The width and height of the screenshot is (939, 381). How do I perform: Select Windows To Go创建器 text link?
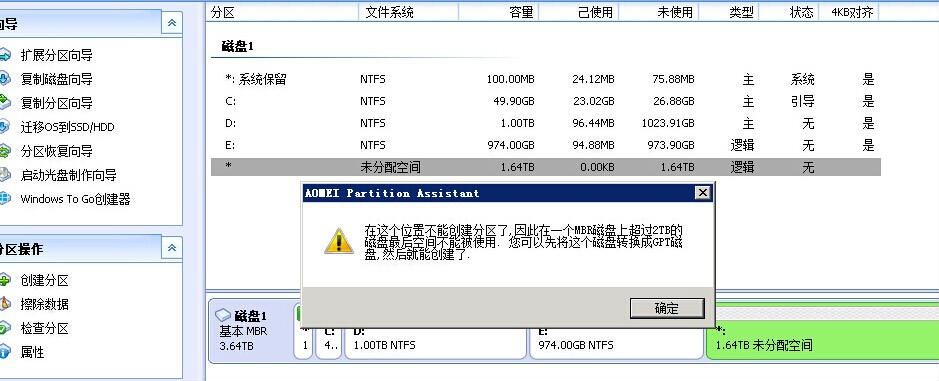(75, 199)
